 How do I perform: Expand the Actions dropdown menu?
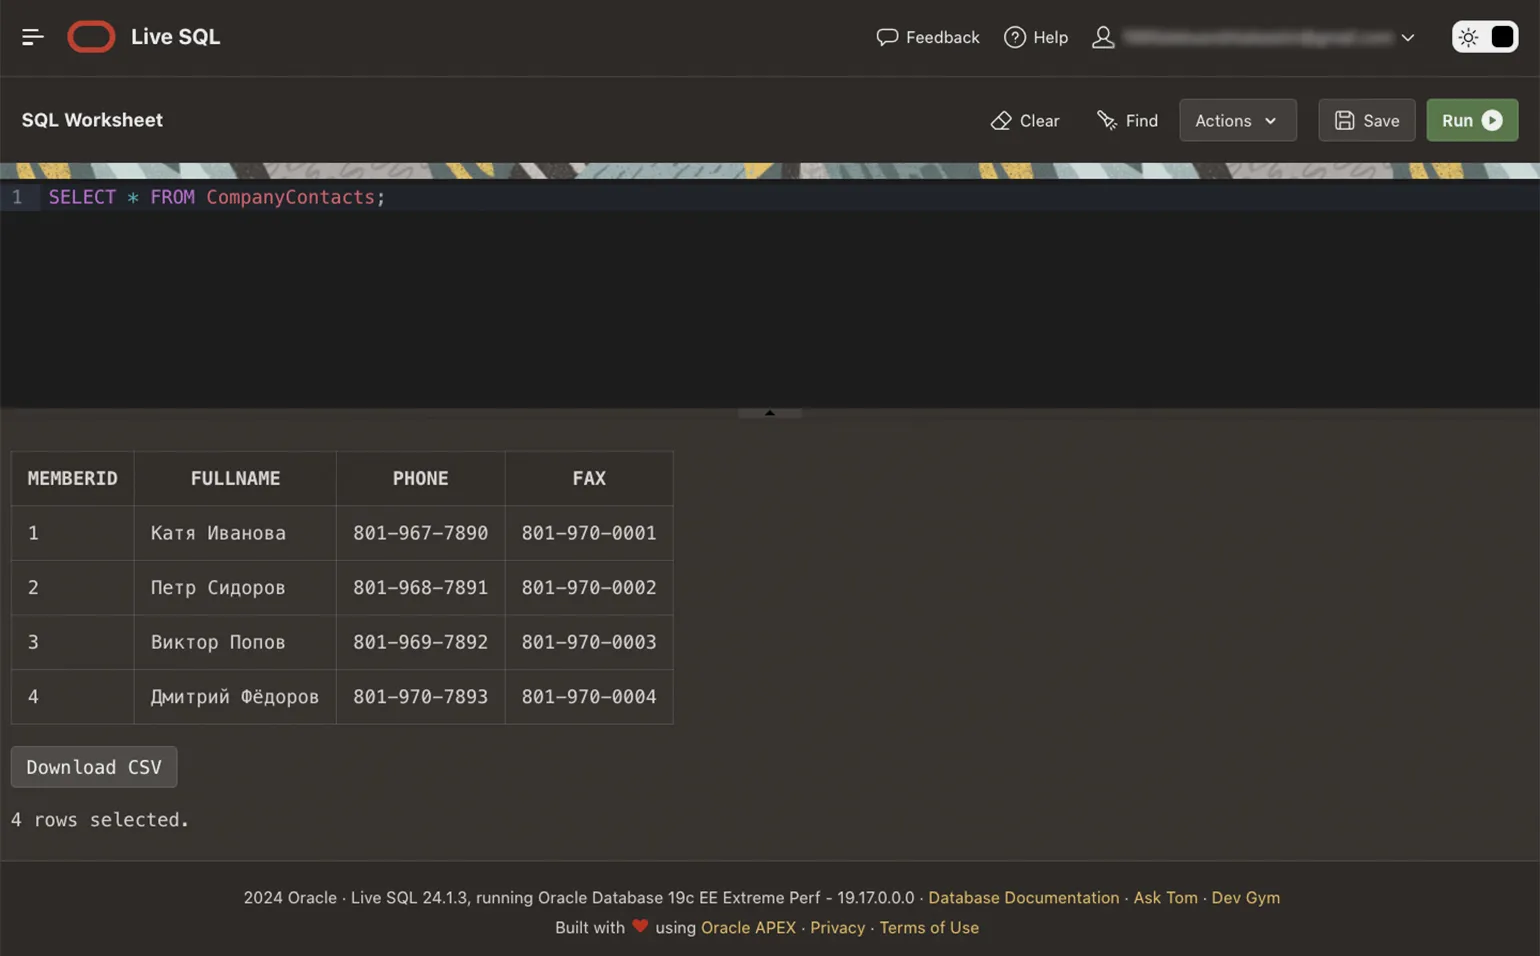1237,120
